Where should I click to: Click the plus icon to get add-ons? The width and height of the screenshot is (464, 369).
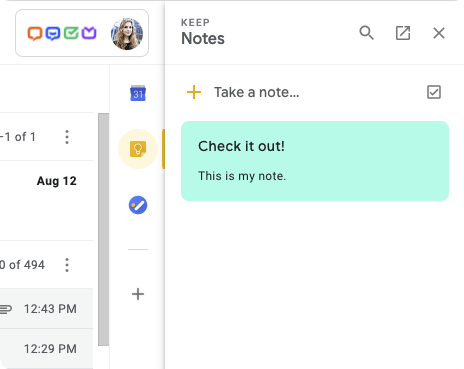coord(138,294)
